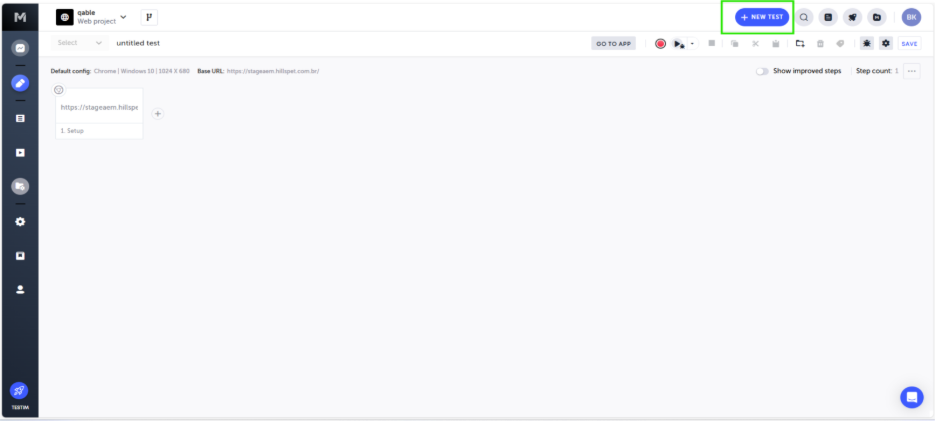Click the qable project globe logo
The width and height of the screenshot is (936, 421).
tap(64, 17)
